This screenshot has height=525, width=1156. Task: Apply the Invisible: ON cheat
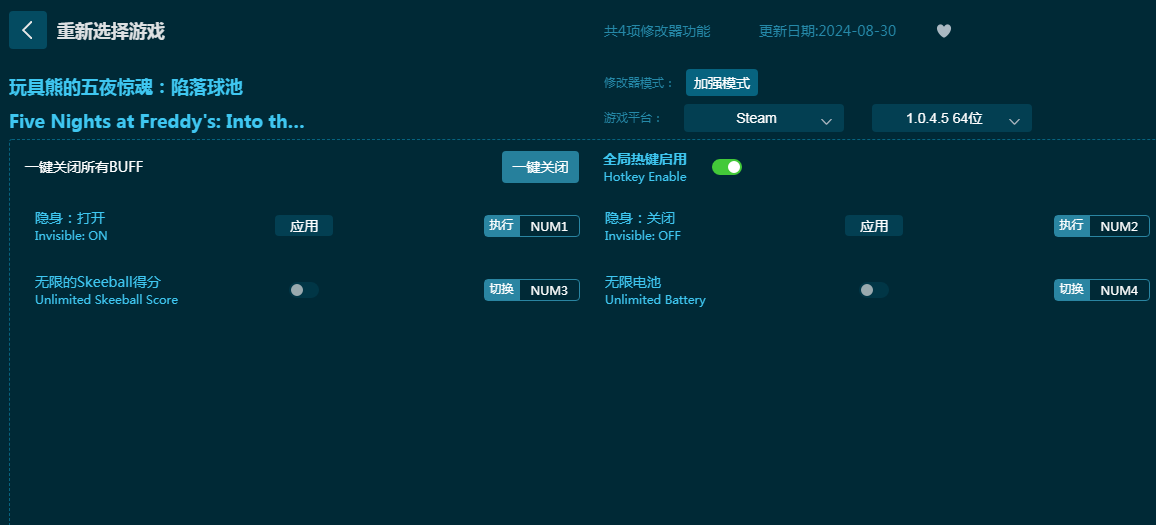[x=304, y=226]
